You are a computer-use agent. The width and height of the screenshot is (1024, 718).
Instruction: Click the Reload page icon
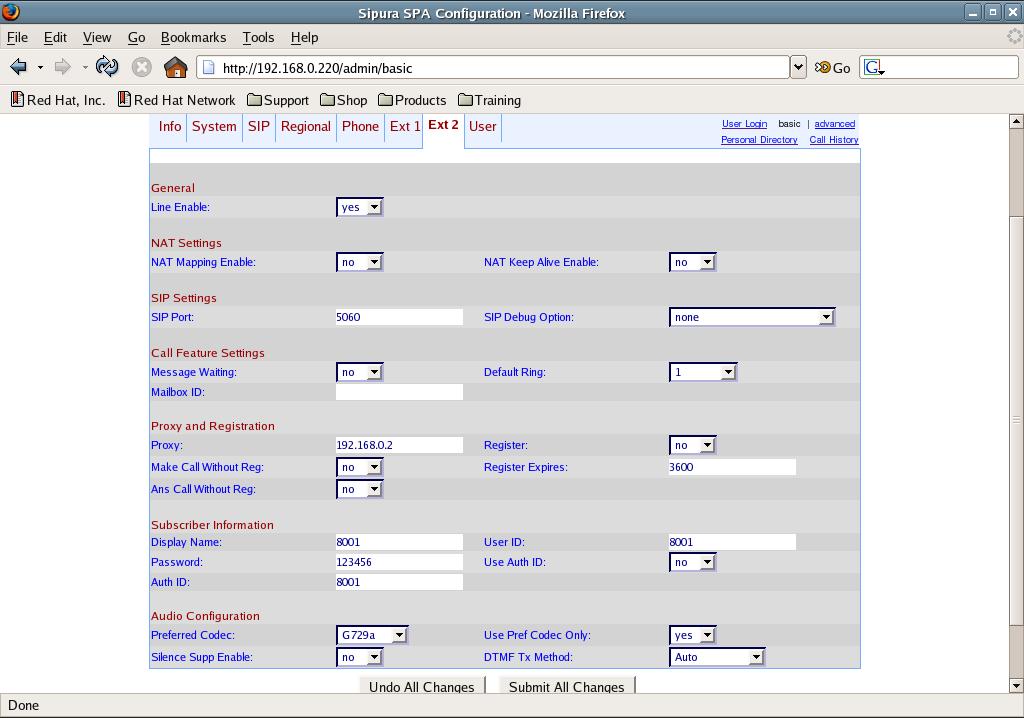[x=107, y=67]
